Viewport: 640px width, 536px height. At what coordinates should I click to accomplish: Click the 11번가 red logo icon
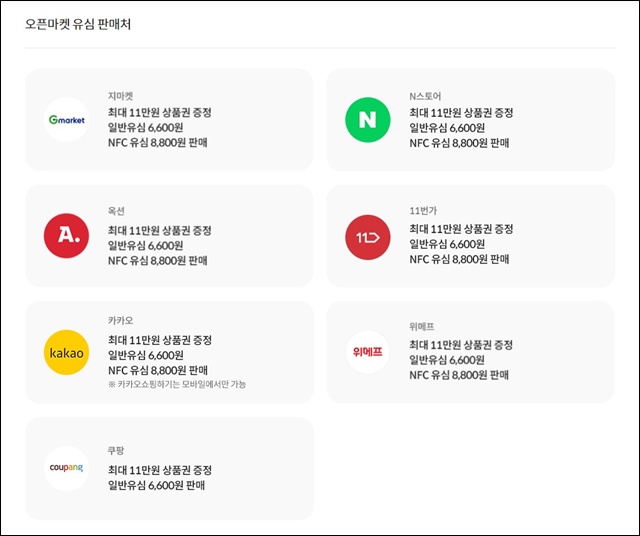[368, 237]
